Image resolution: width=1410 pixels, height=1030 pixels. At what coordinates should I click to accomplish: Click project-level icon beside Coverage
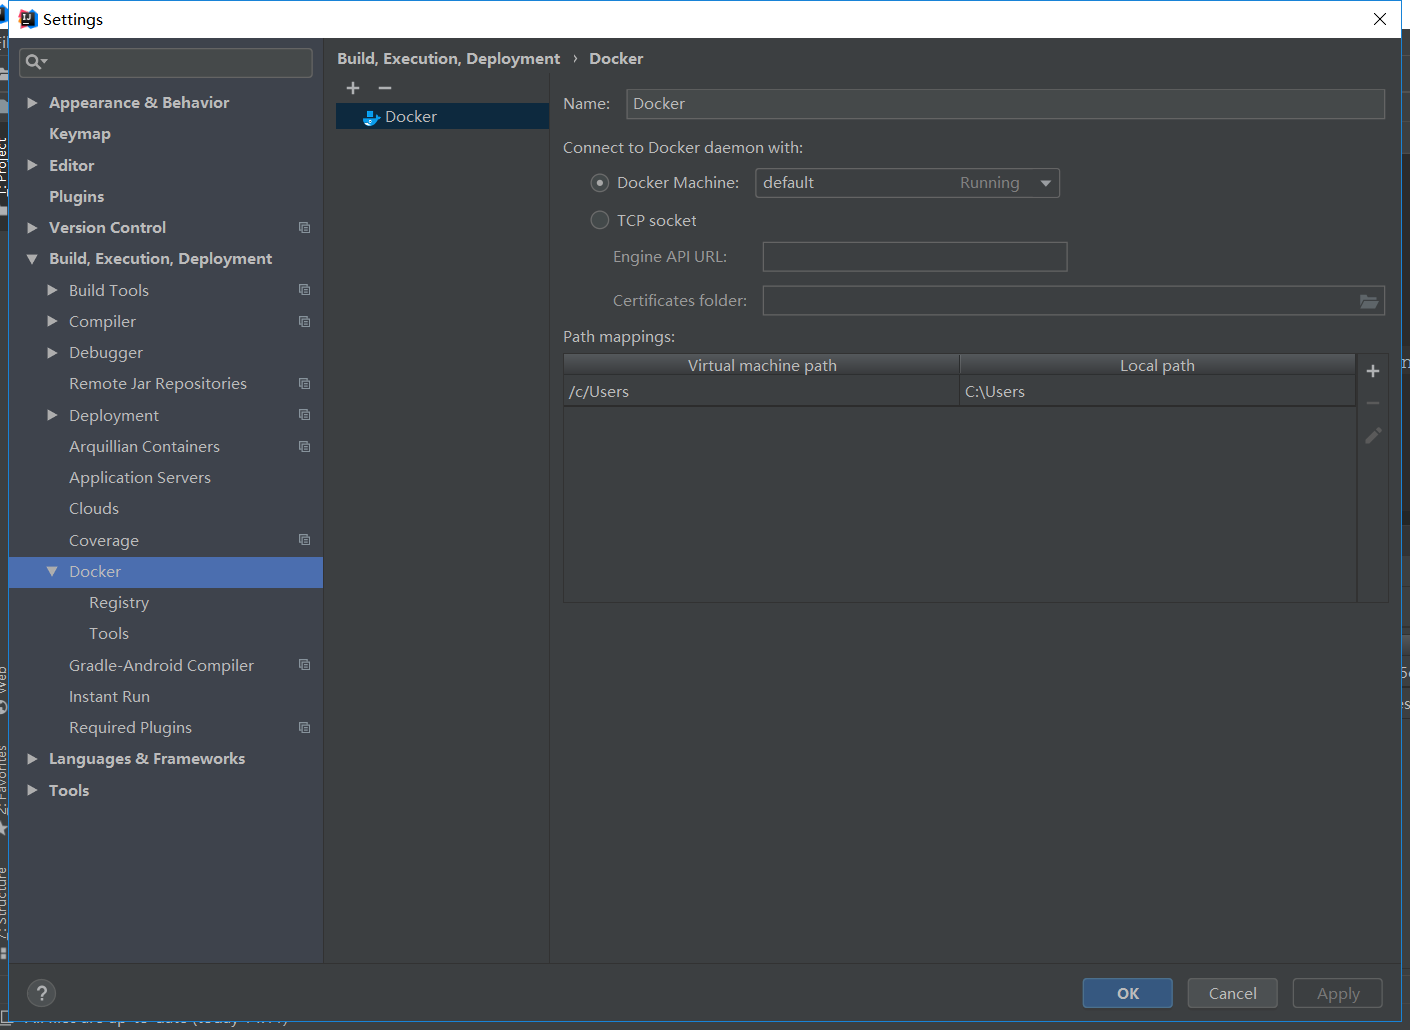click(x=305, y=540)
